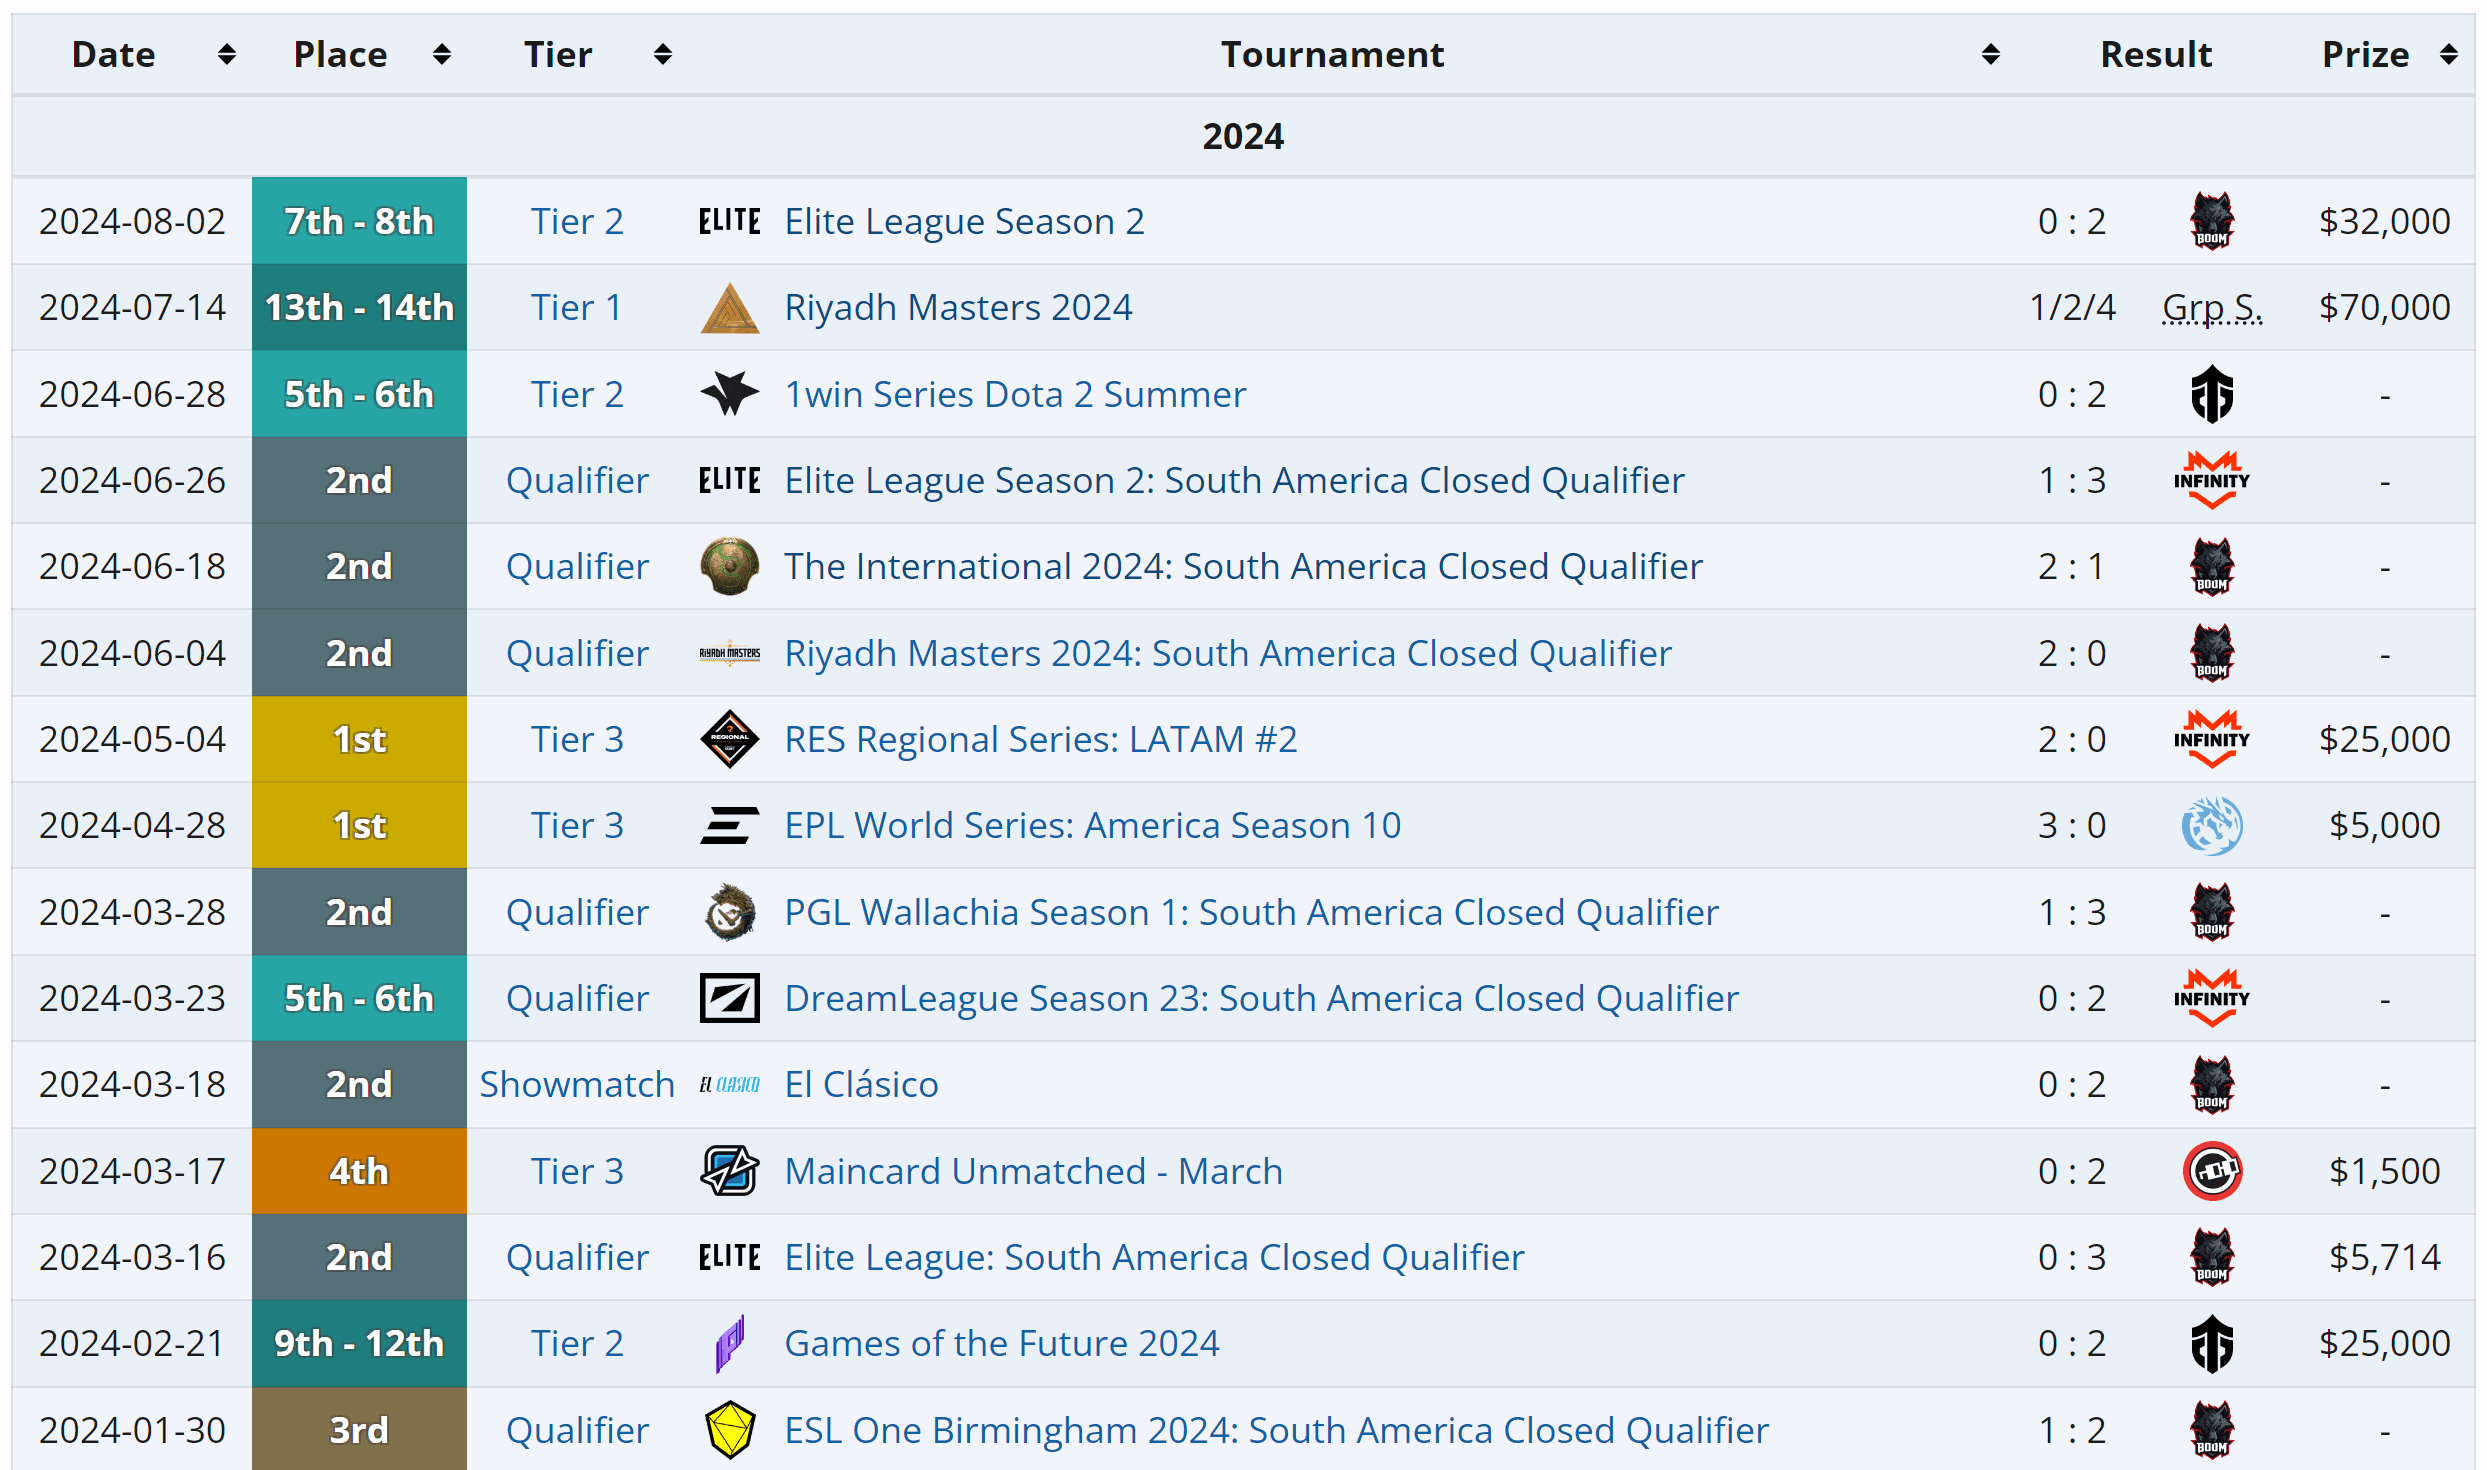The image size is (2487, 1470).
Task: Click the Tier 1 link for Riyadh Masters
Action: [576, 308]
